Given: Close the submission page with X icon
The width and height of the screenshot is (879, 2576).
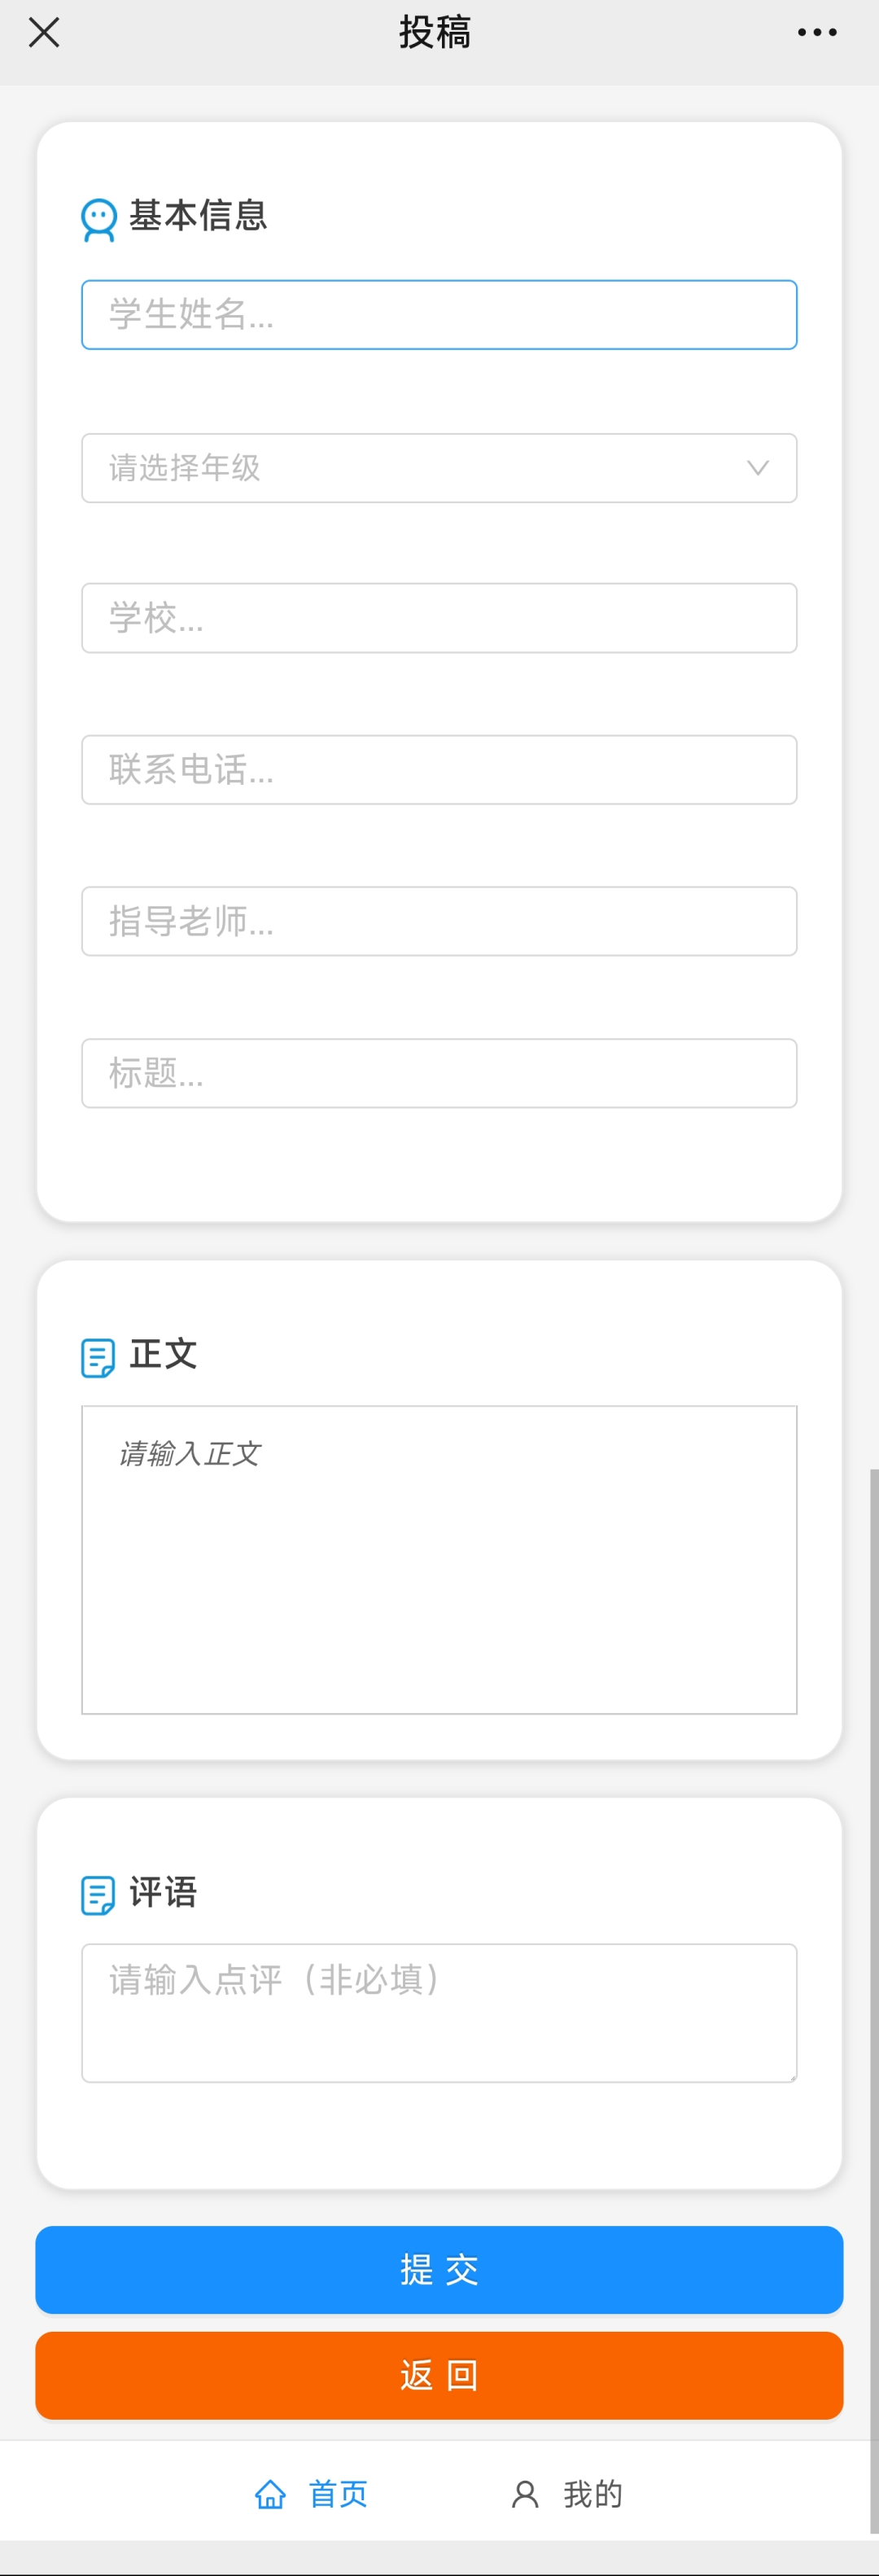Looking at the screenshot, I should click(44, 33).
